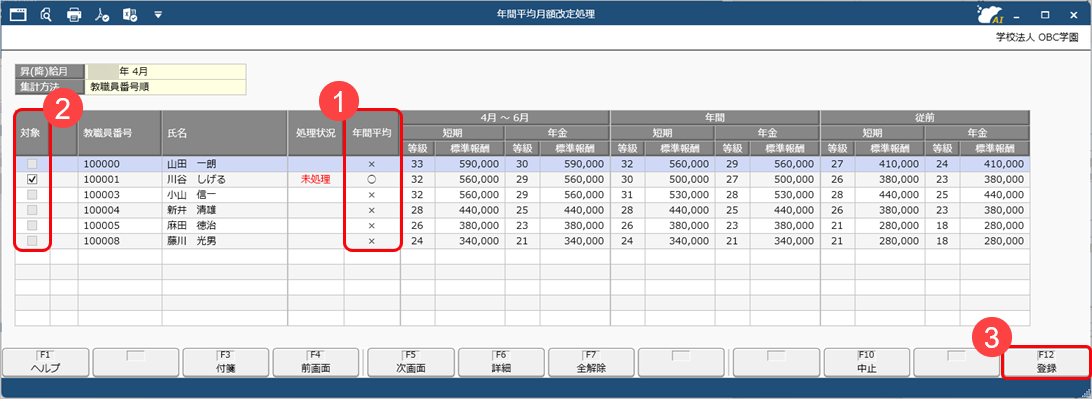Click the window menu icon in title bar

[x=18, y=14]
